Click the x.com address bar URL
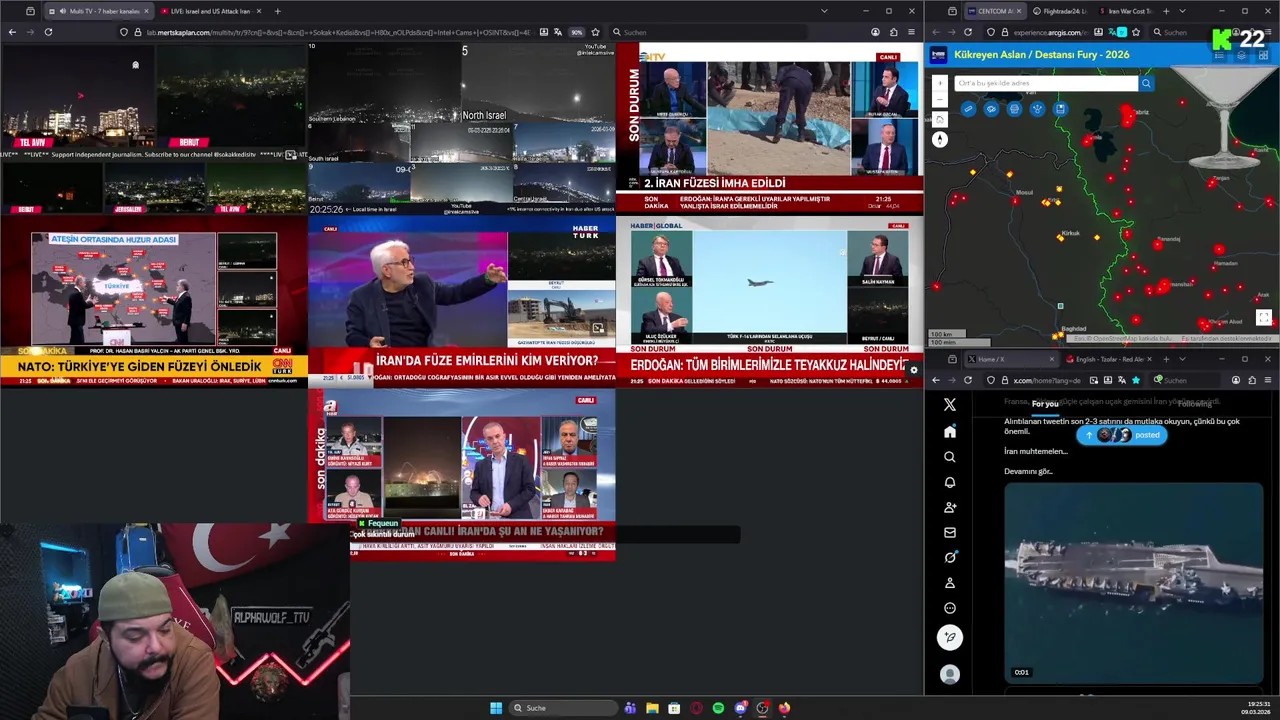Screen dimensions: 1280x720 tap(1045, 380)
